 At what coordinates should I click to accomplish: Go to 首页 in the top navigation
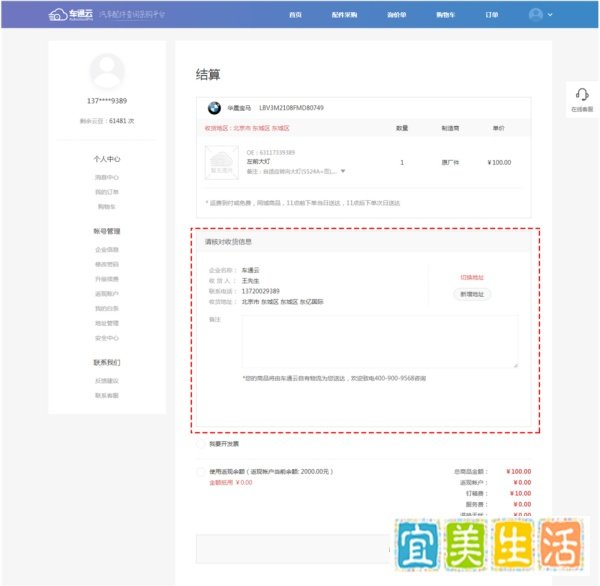295,15
